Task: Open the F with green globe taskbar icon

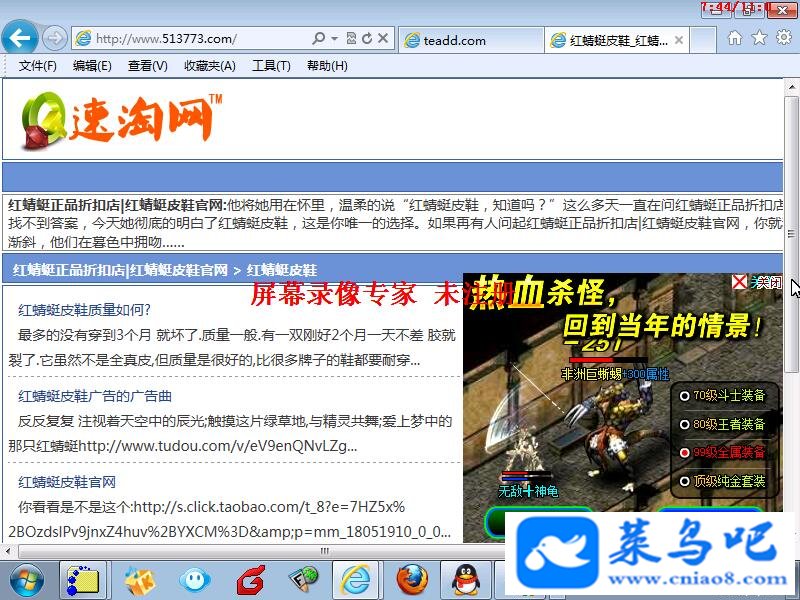Action: pos(304,580)
